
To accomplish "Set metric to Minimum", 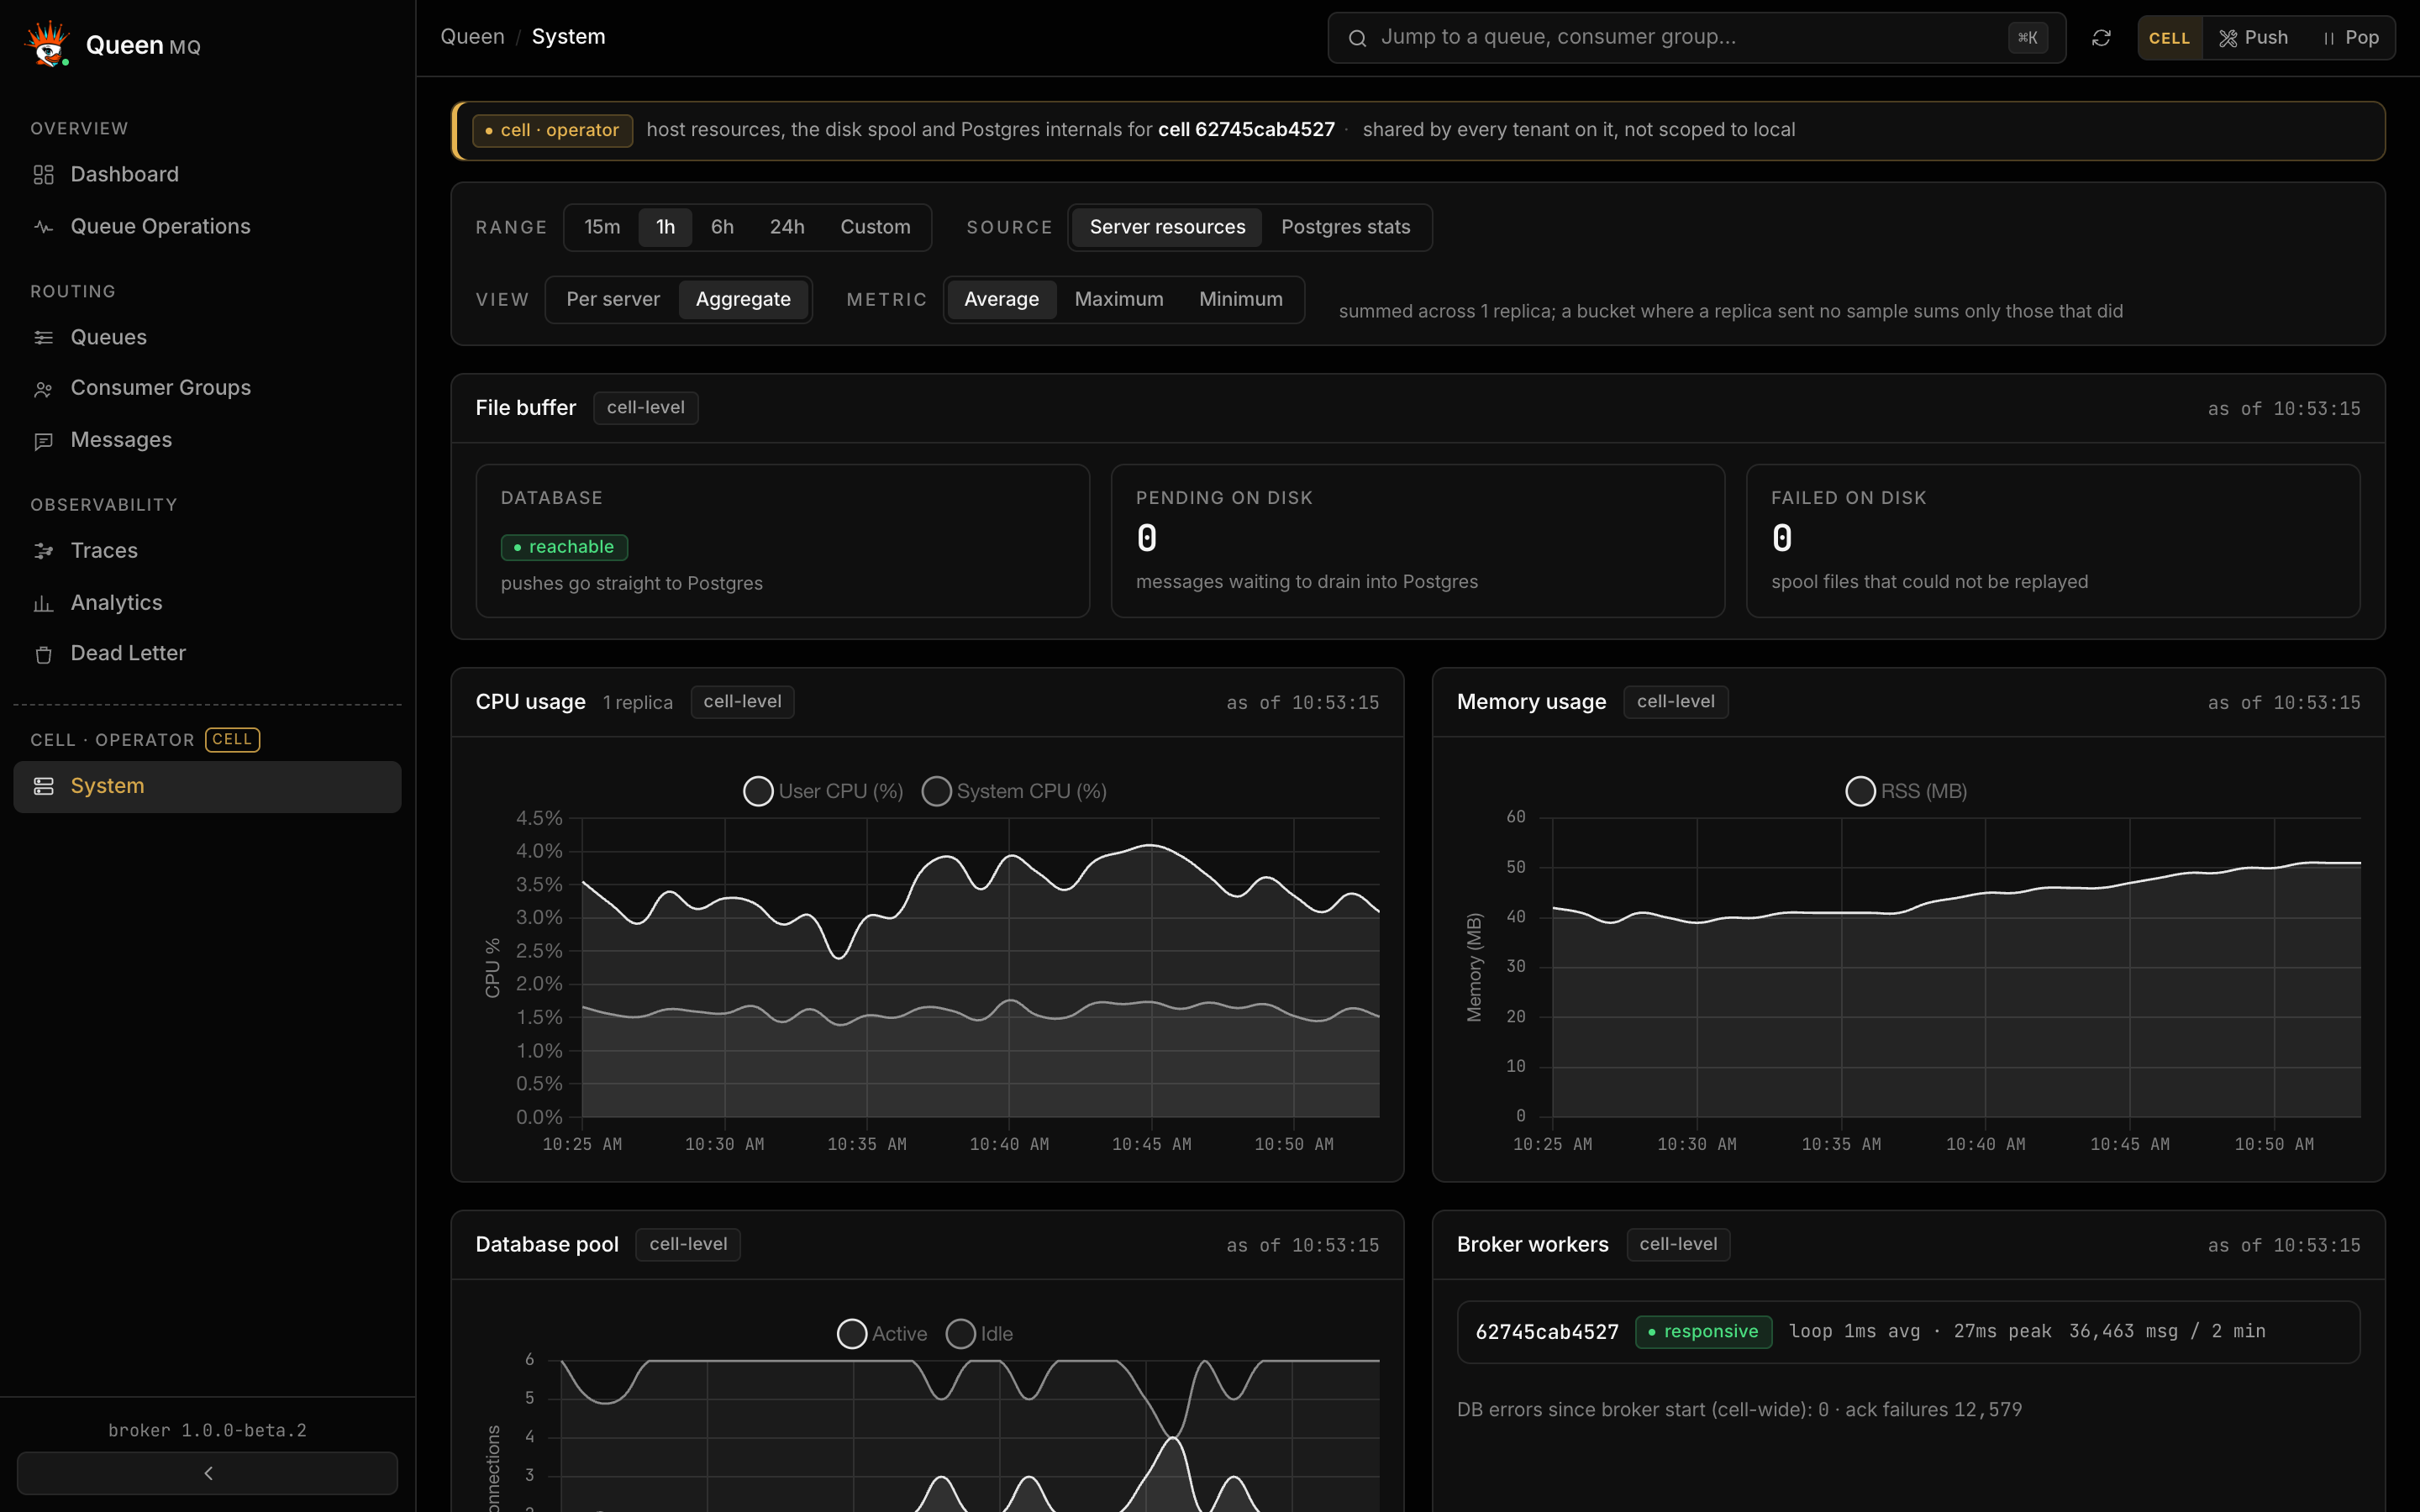I will (1241, 299).
